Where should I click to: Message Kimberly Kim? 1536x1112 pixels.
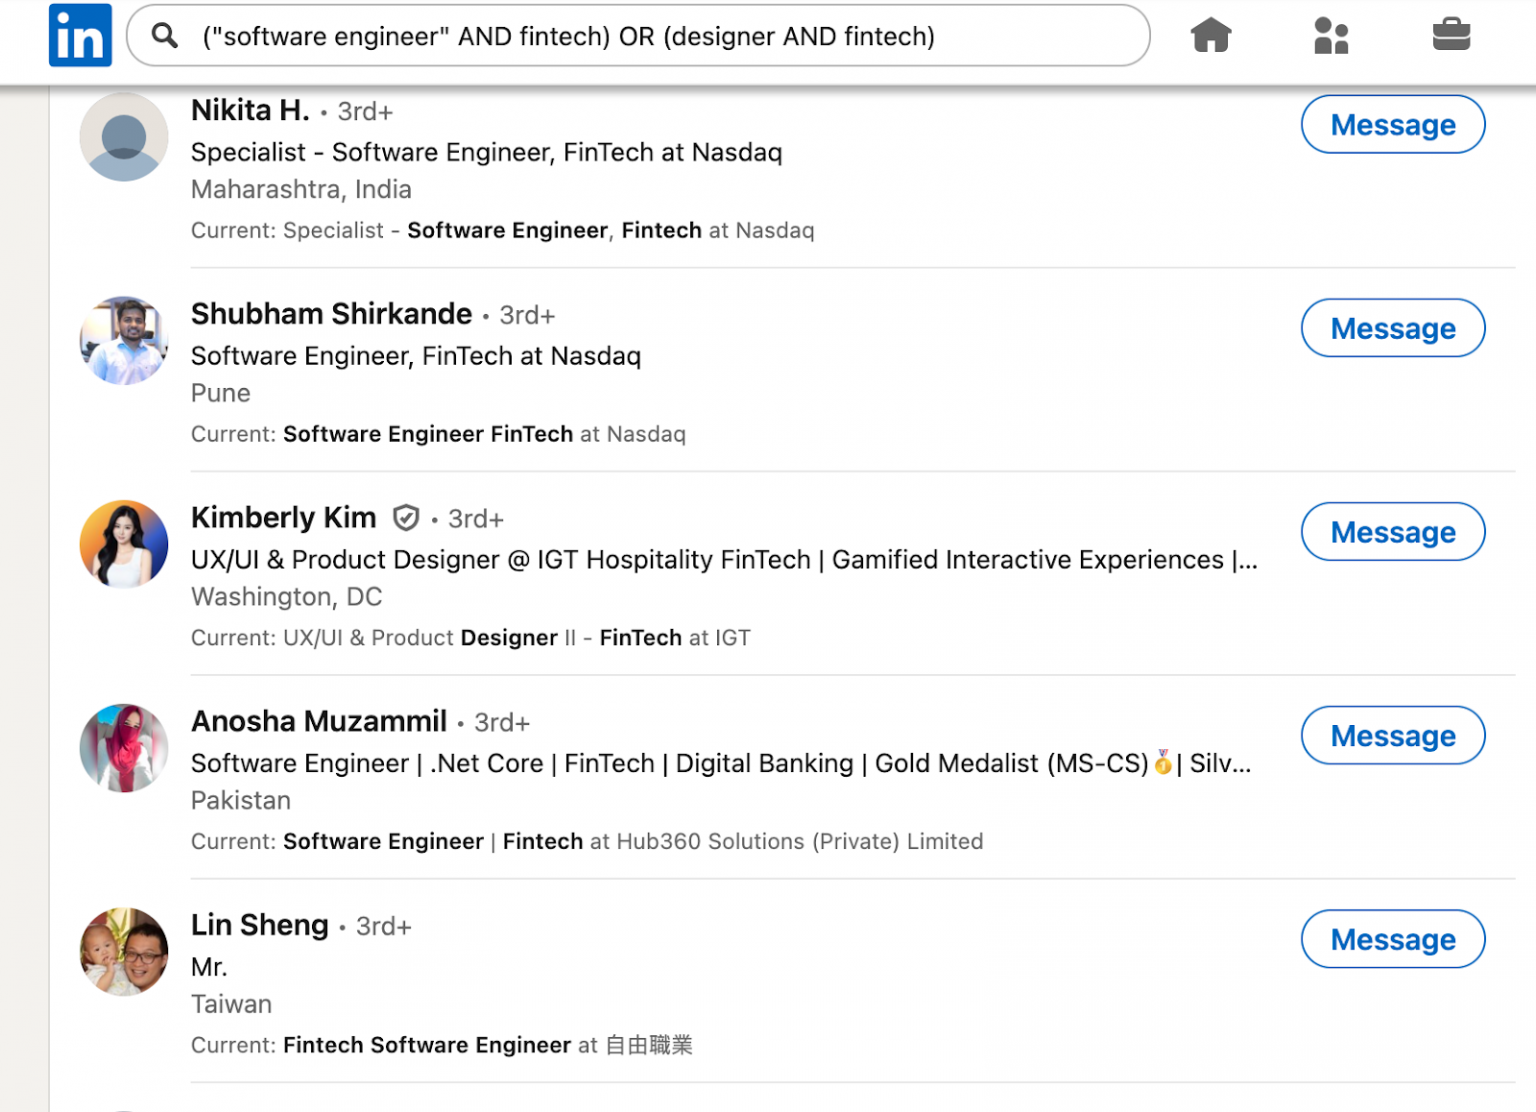point(1393,532)
